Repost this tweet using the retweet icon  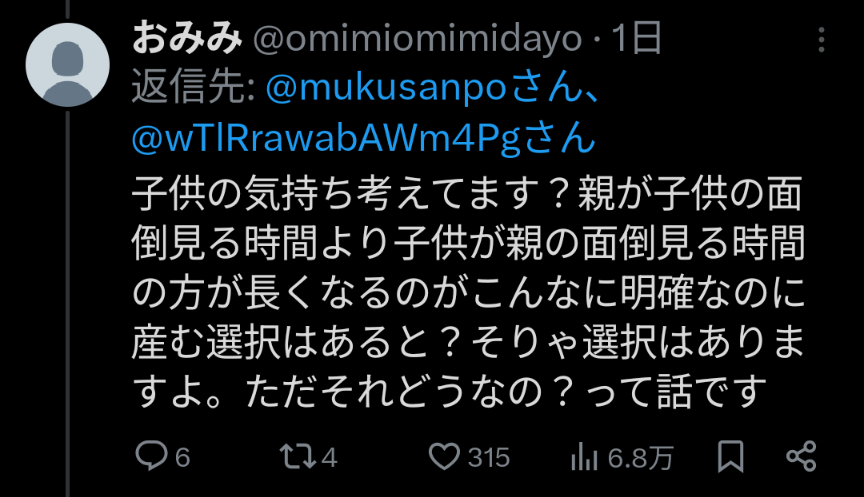(298, 457)
